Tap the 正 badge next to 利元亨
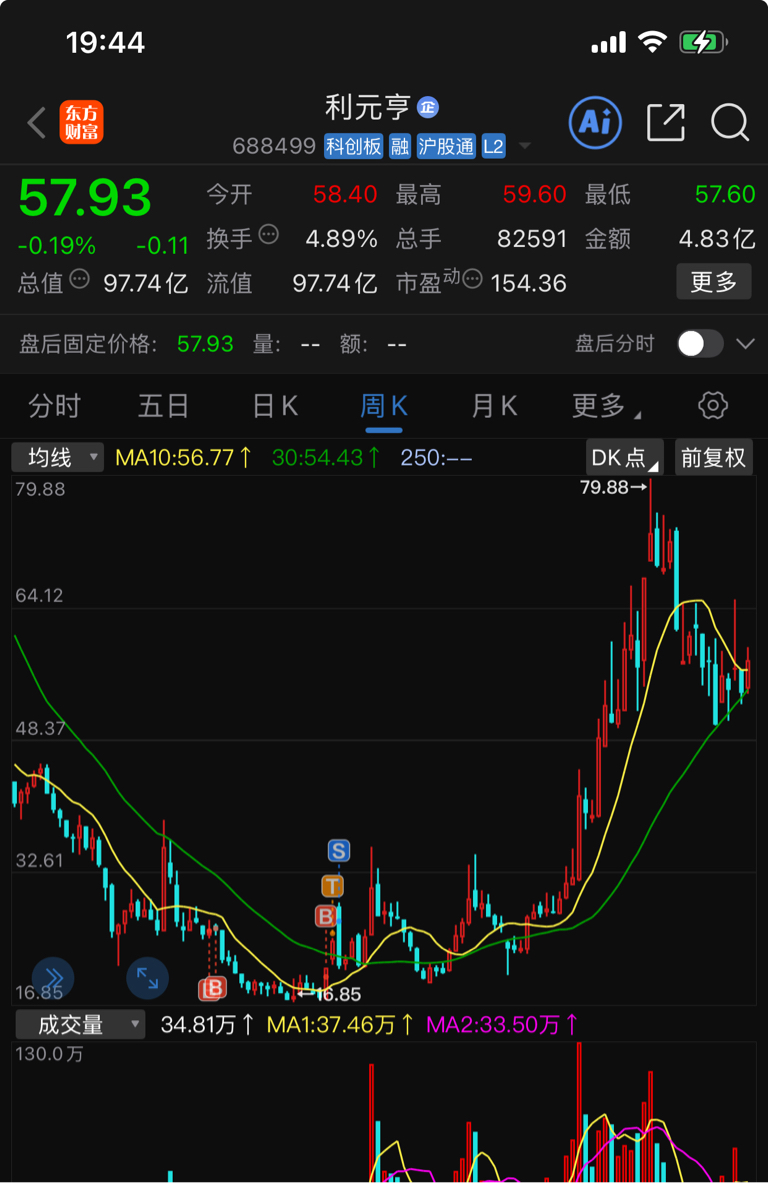The height and width of the screenshot is (1183, 768). click(x=428, y=108)
